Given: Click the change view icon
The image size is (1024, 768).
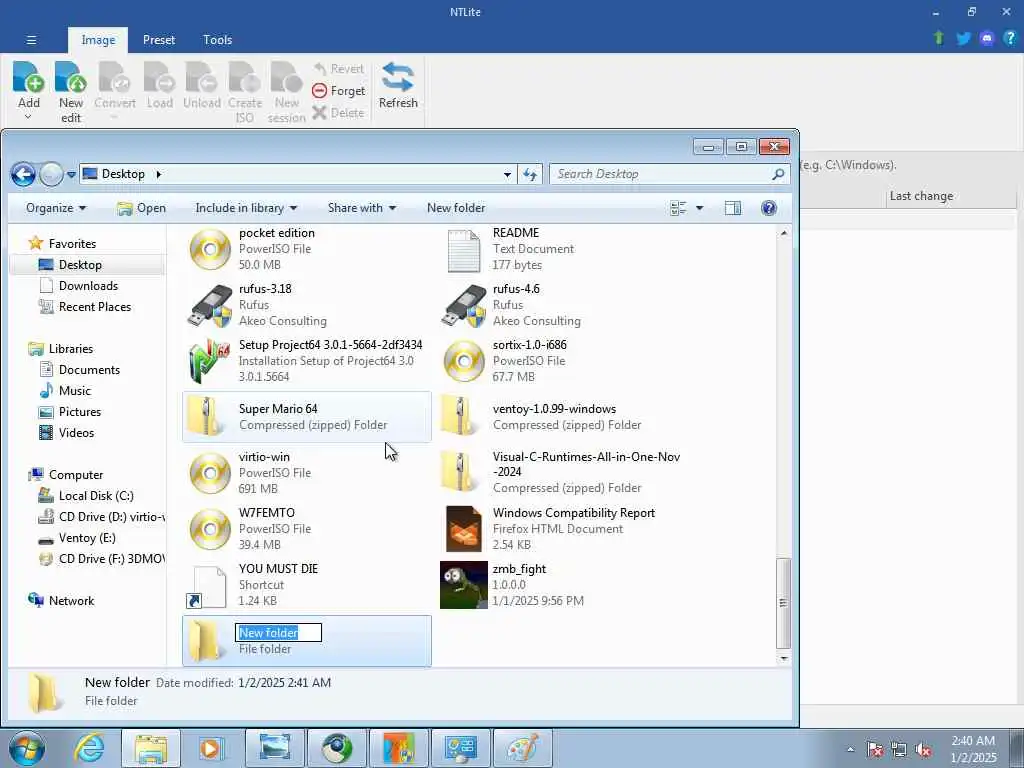Looking at the screenshot, I should click(679, 208).
